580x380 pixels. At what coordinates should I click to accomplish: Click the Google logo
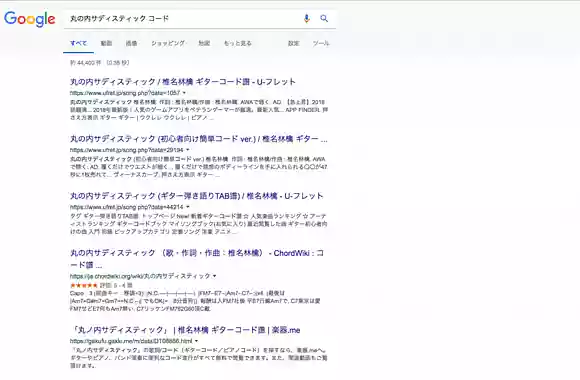[x=30, y=19]
